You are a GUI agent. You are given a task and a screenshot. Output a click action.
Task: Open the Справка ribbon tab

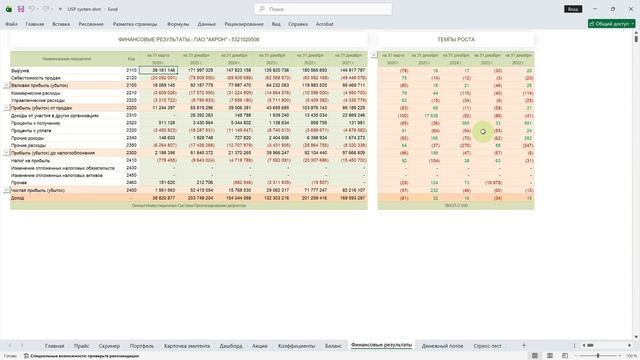pos(298,24)
